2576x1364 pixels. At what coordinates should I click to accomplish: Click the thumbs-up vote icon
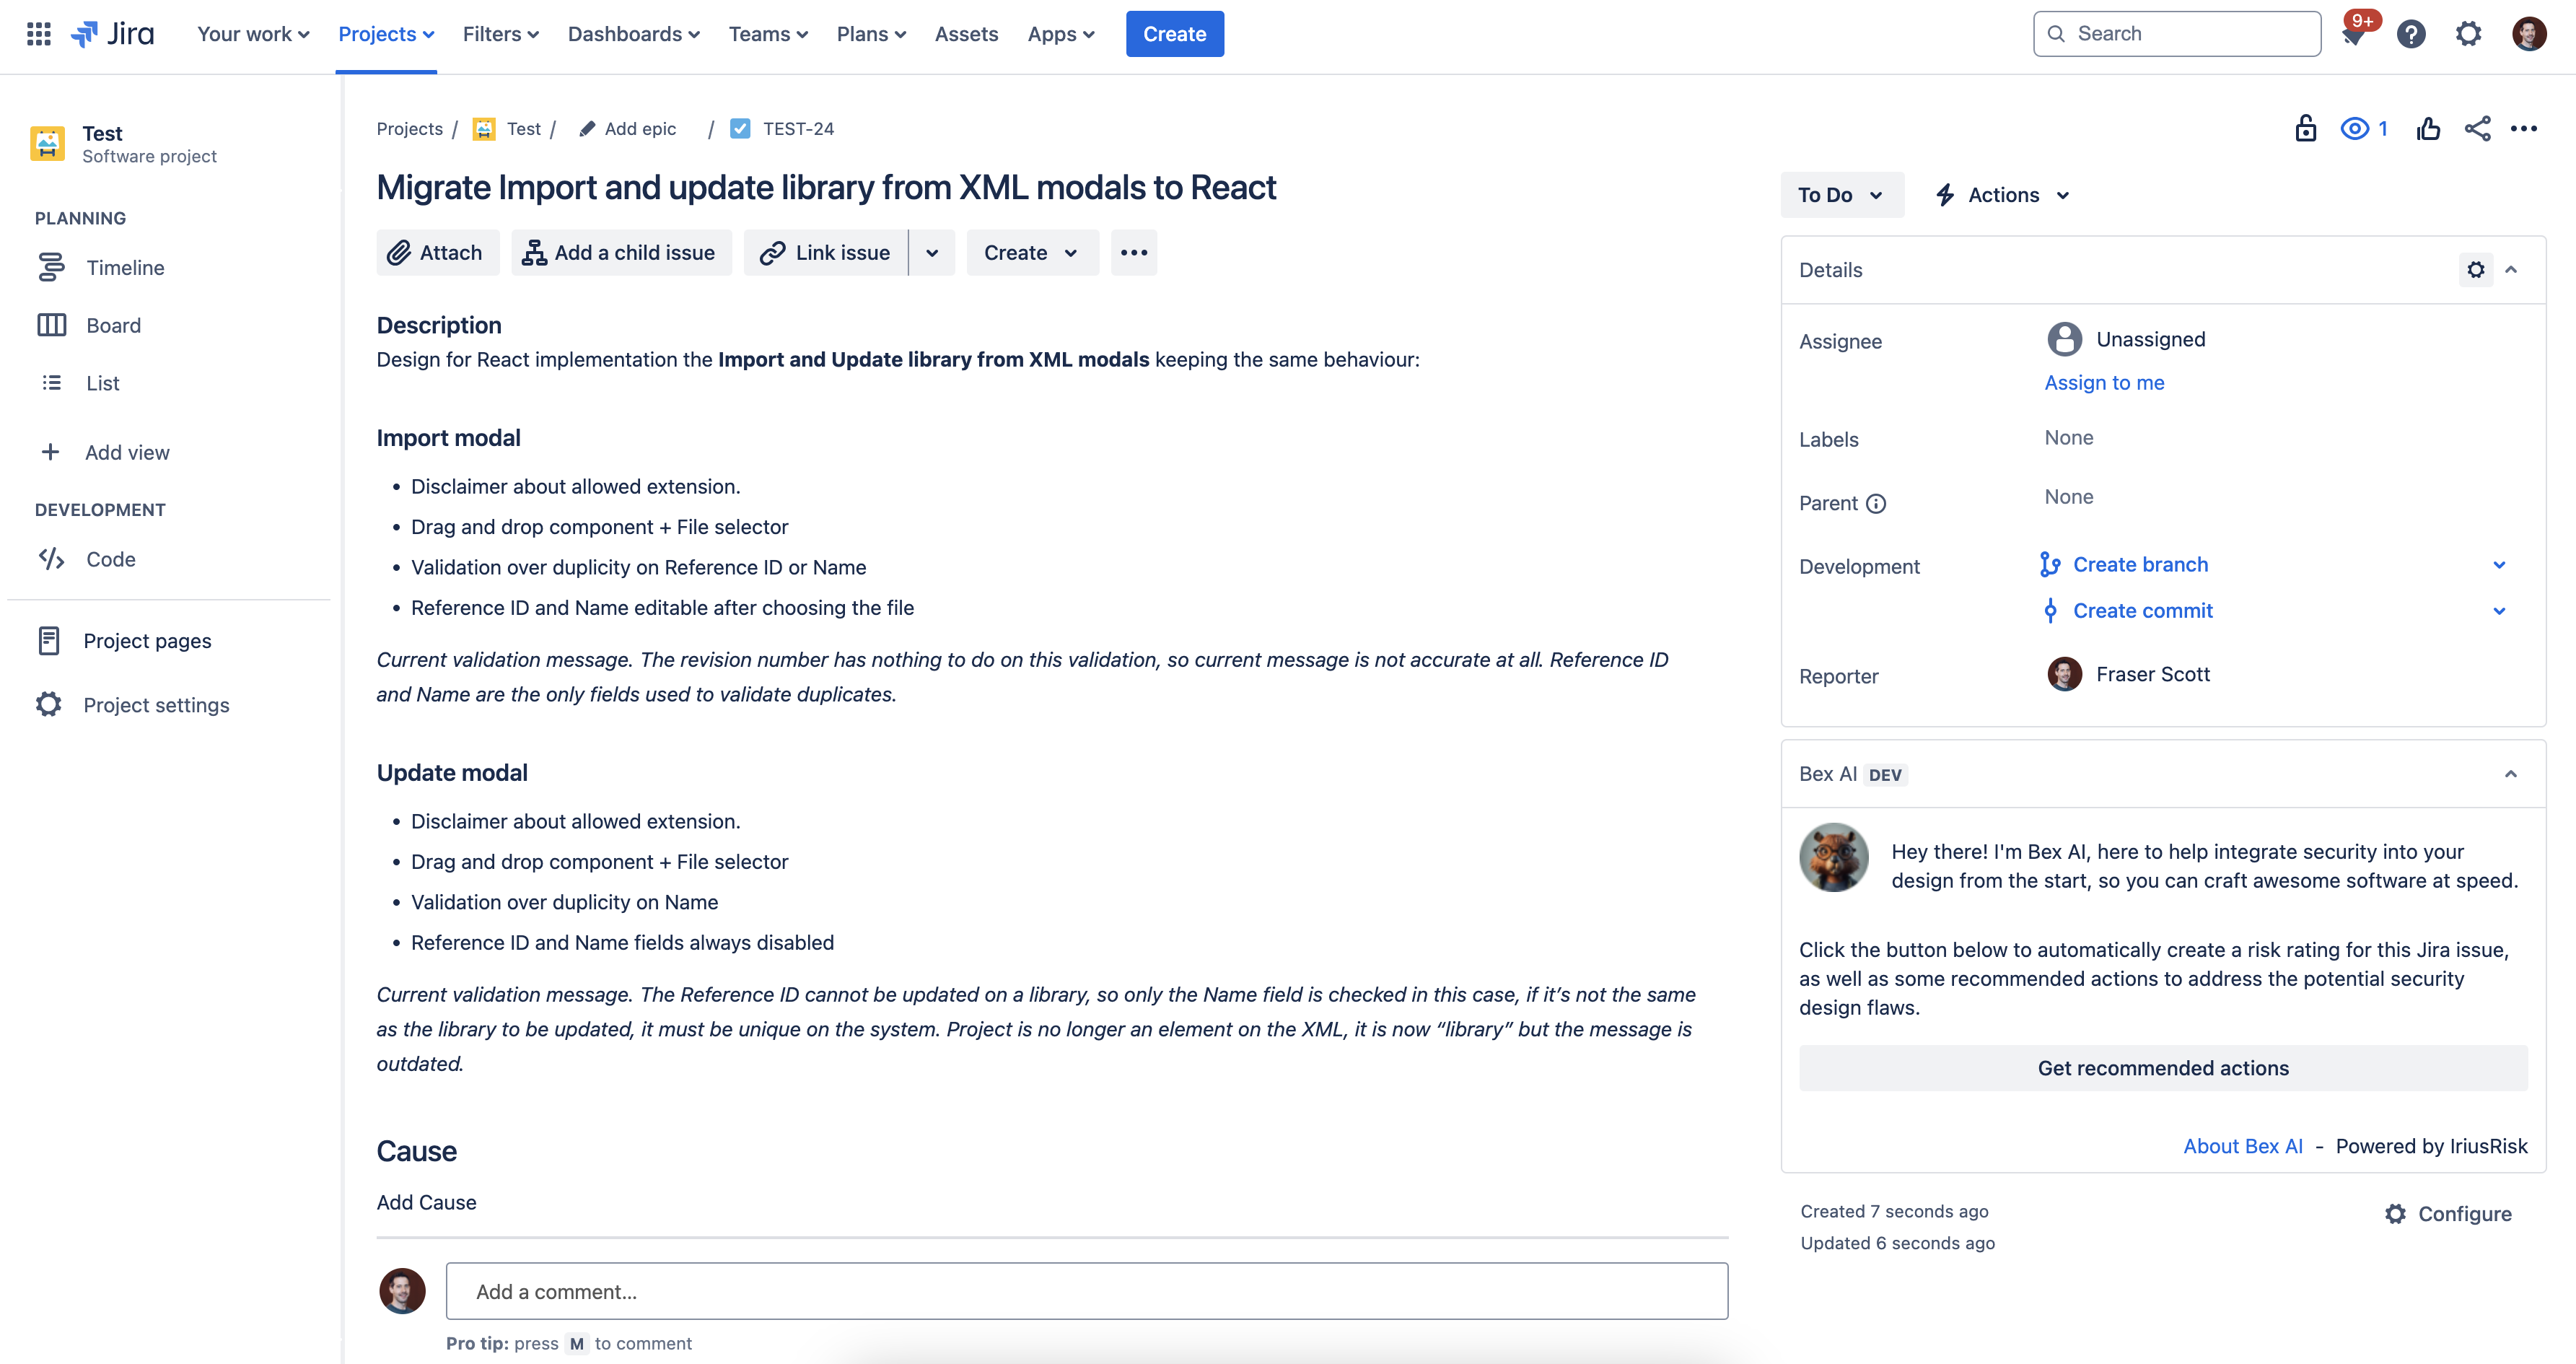coord(2428,129)
